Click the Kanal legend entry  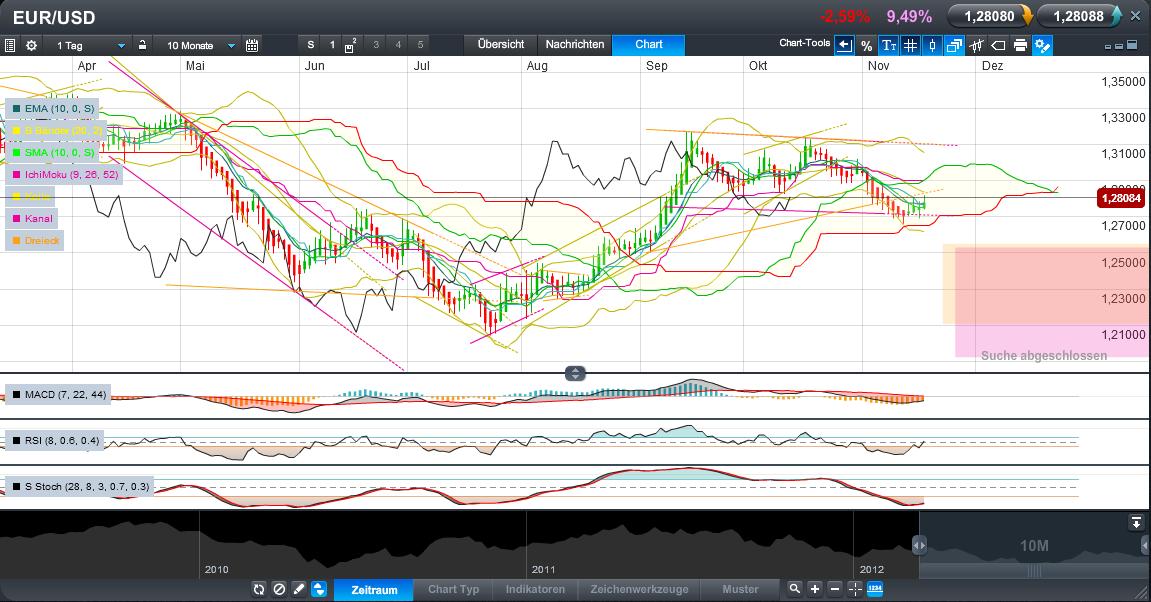[32, 219]
